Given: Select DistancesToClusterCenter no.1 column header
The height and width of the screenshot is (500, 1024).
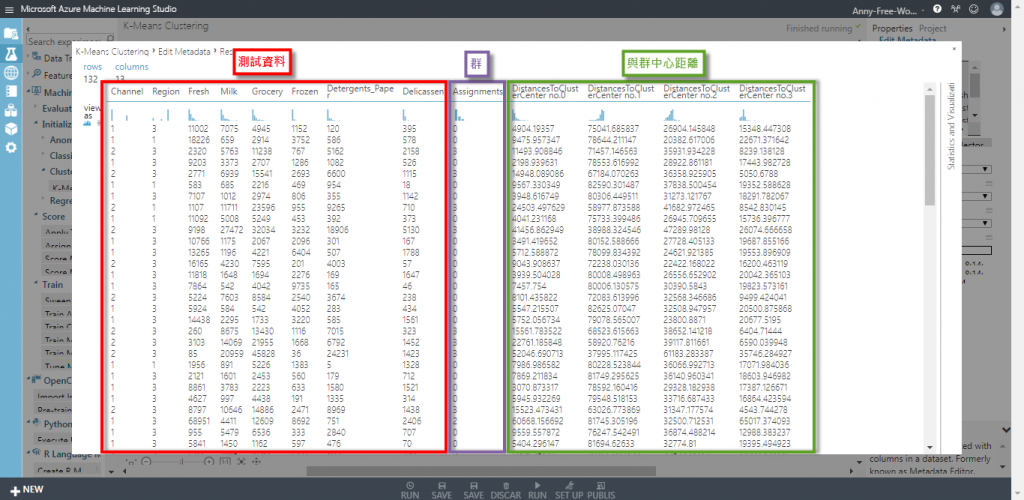Looking at the screenshot, I should click(621, 91).
